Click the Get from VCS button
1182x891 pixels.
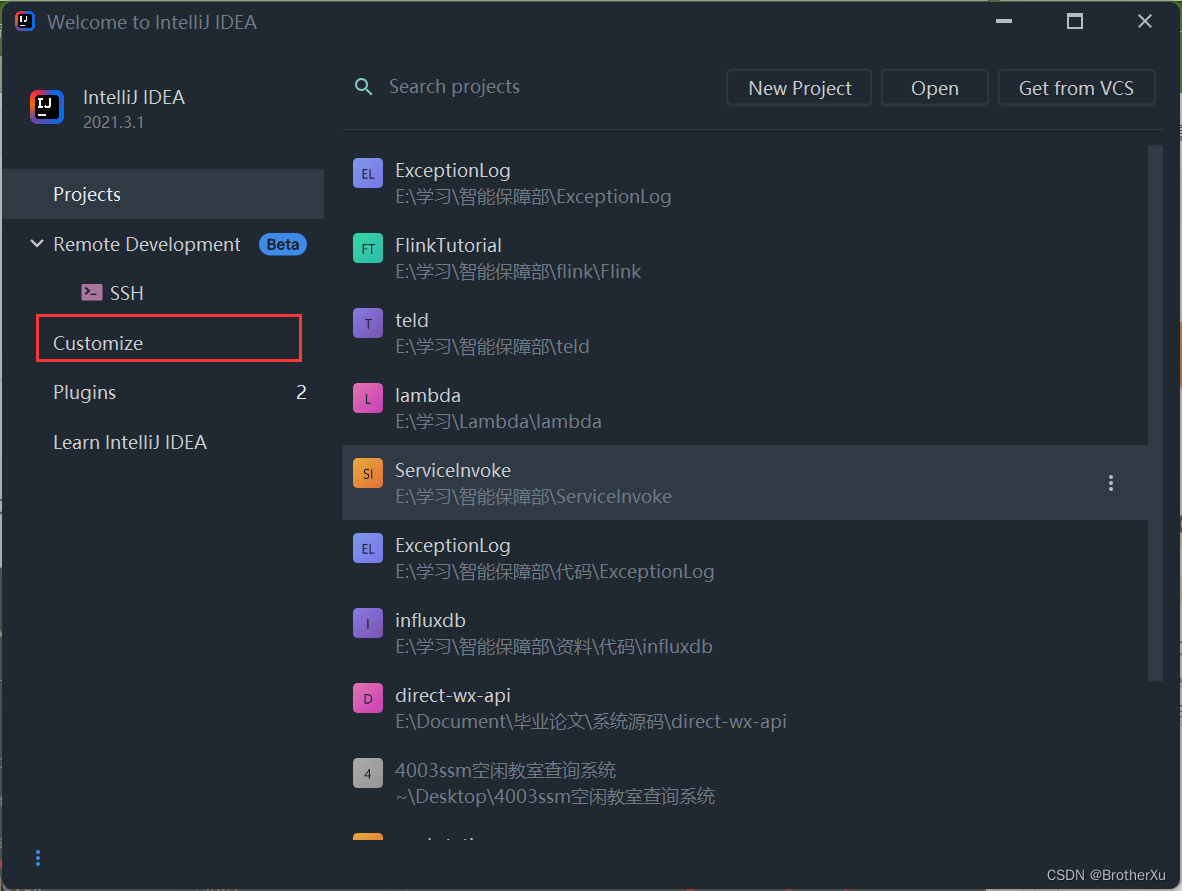pos(1076,87)
